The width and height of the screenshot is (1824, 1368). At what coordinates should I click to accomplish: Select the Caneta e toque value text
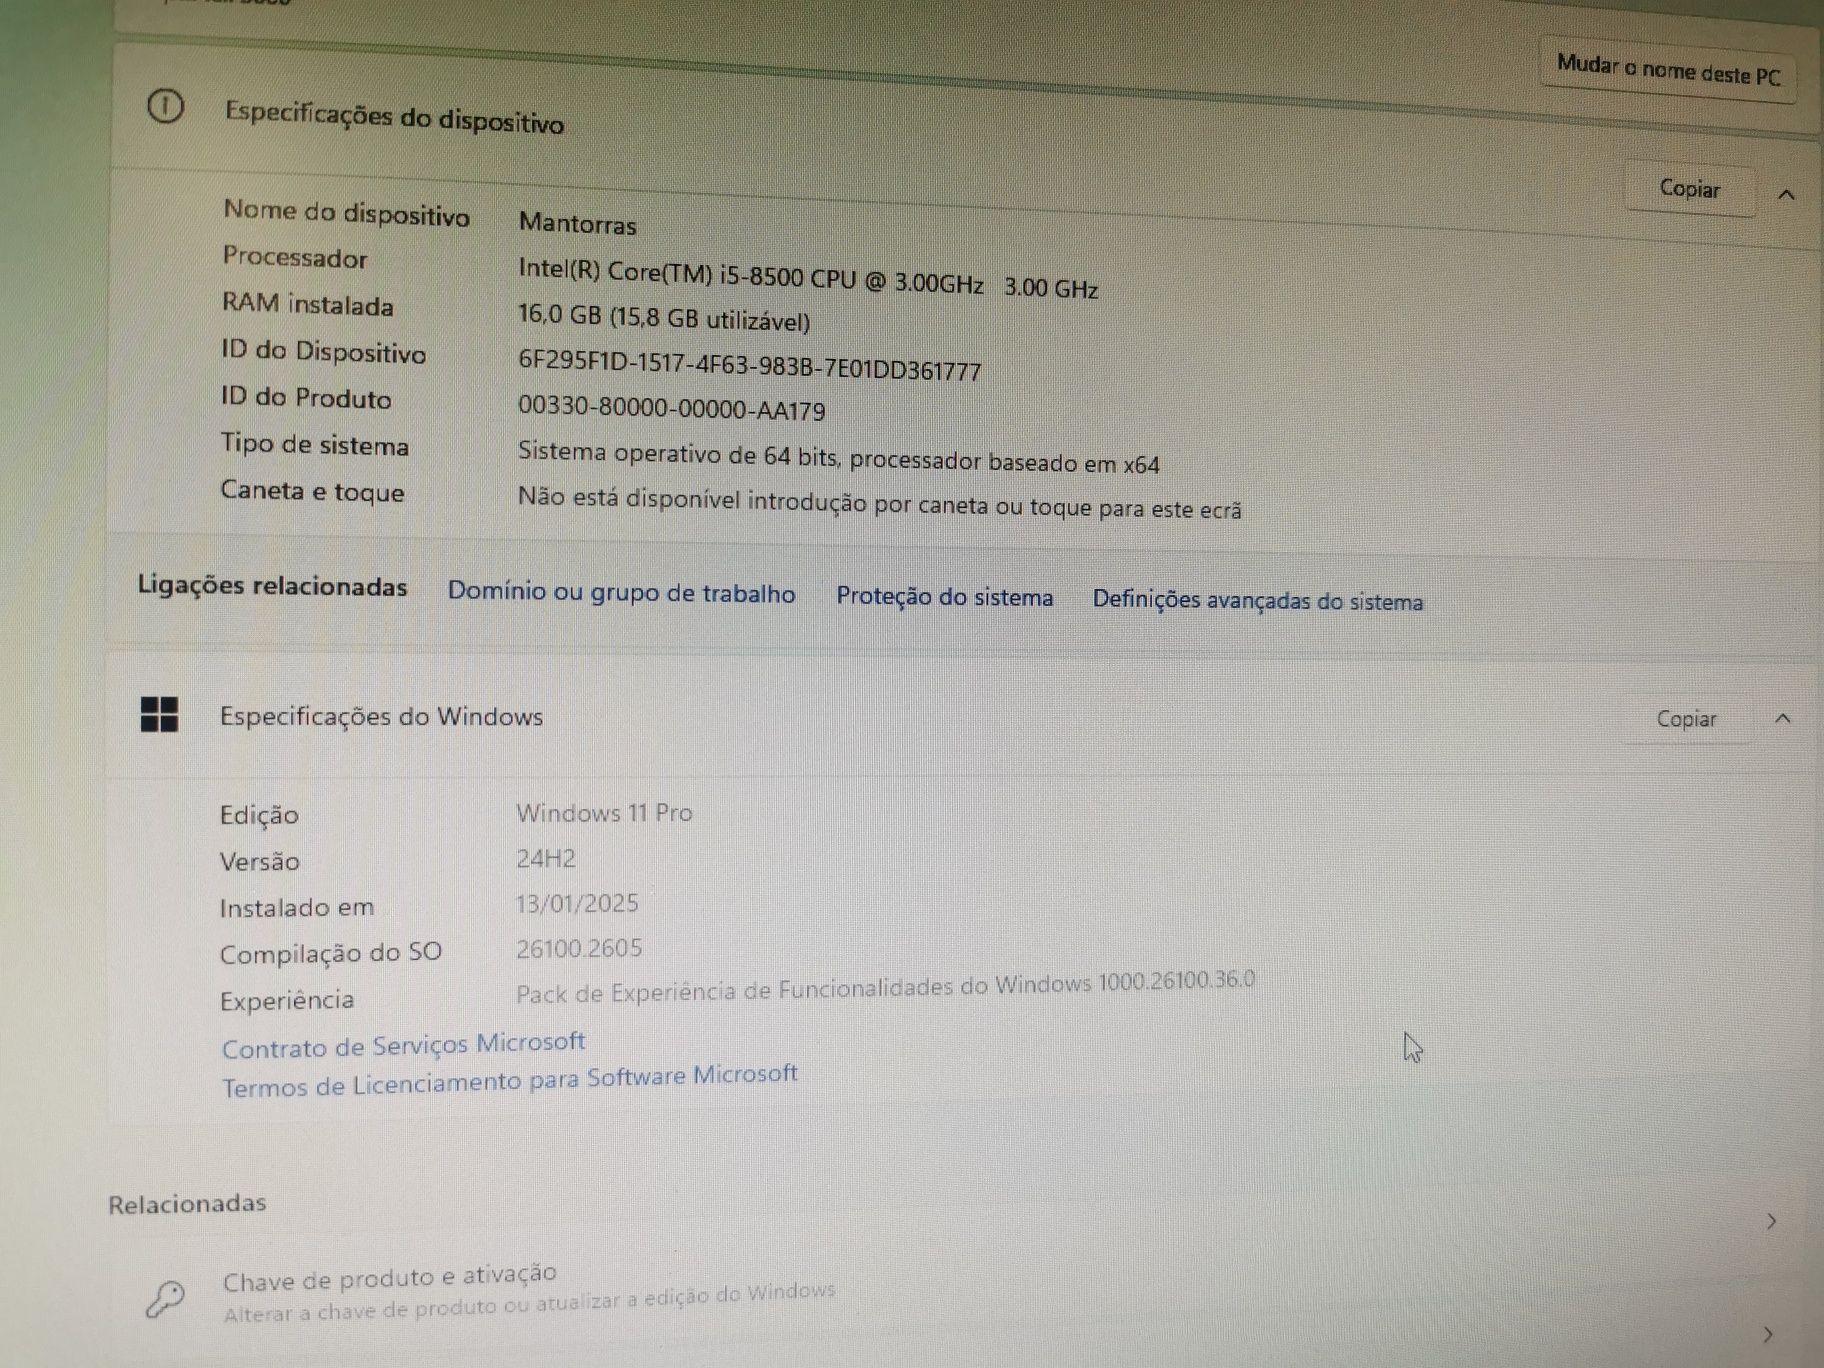click(879, 502)
